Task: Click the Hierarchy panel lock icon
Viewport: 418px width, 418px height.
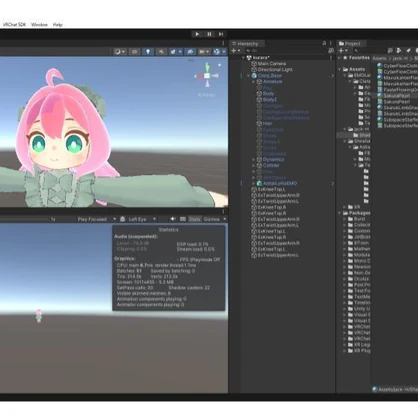Action: tap(324, 43)
